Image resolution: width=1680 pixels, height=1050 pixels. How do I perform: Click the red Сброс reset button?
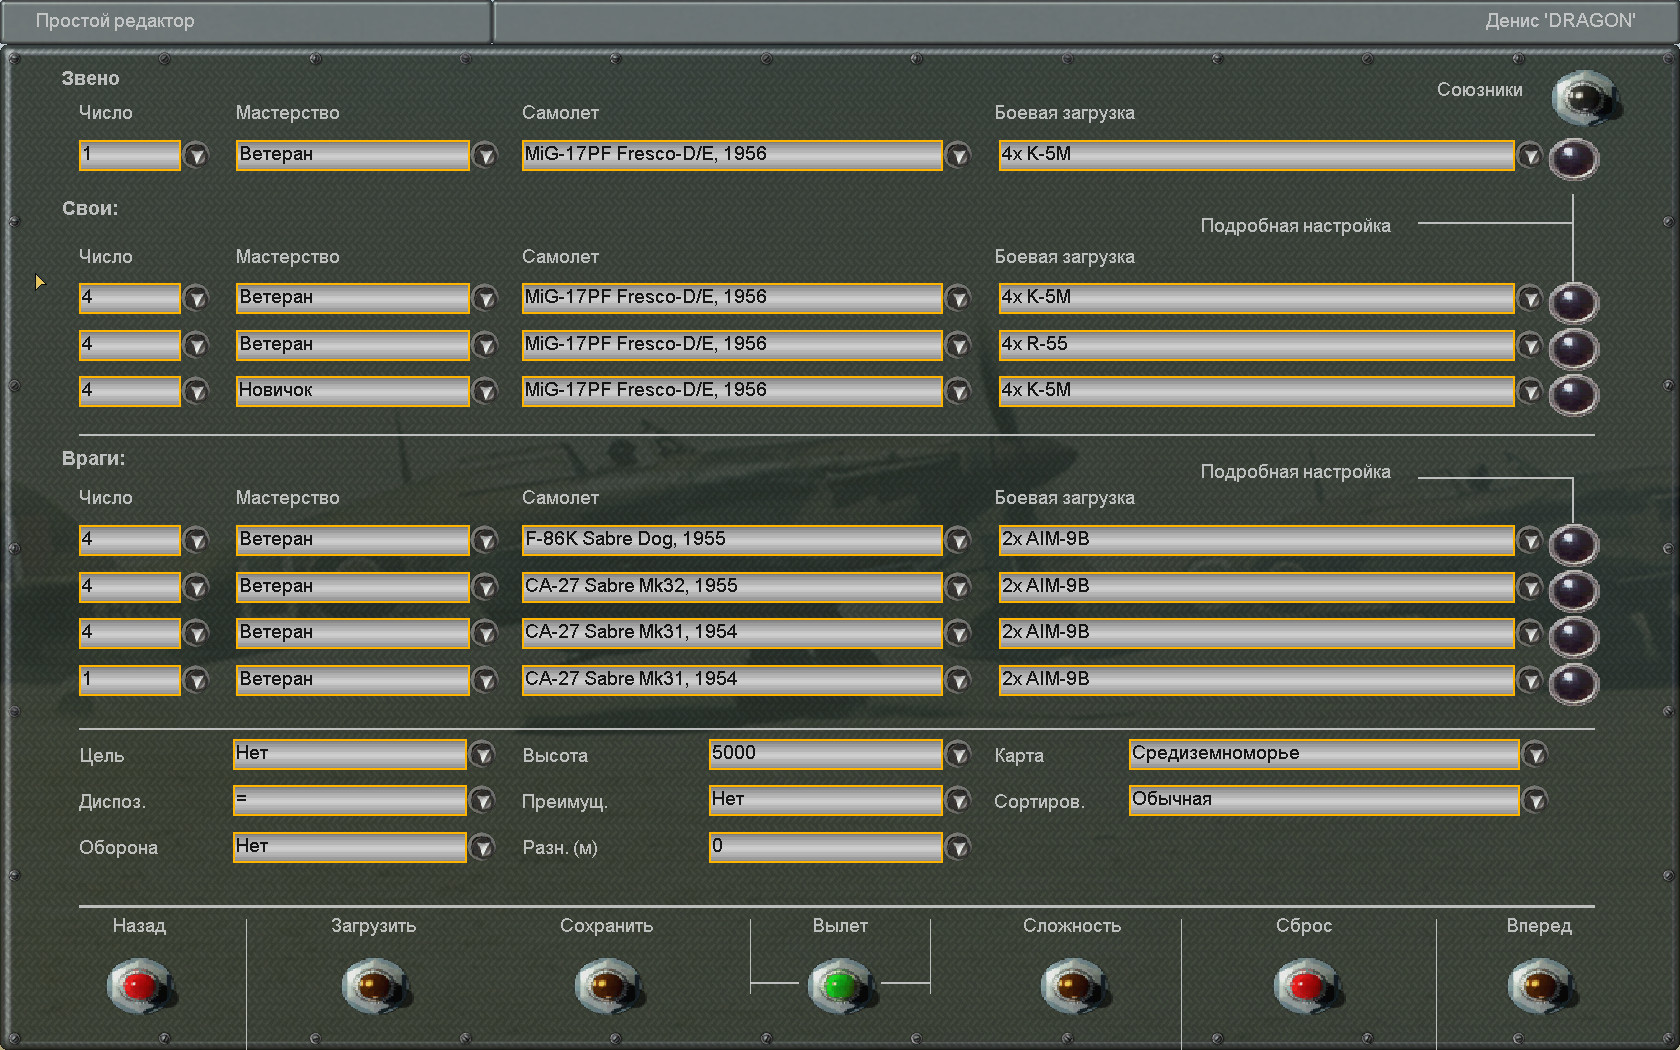[x=1304, y=986]
